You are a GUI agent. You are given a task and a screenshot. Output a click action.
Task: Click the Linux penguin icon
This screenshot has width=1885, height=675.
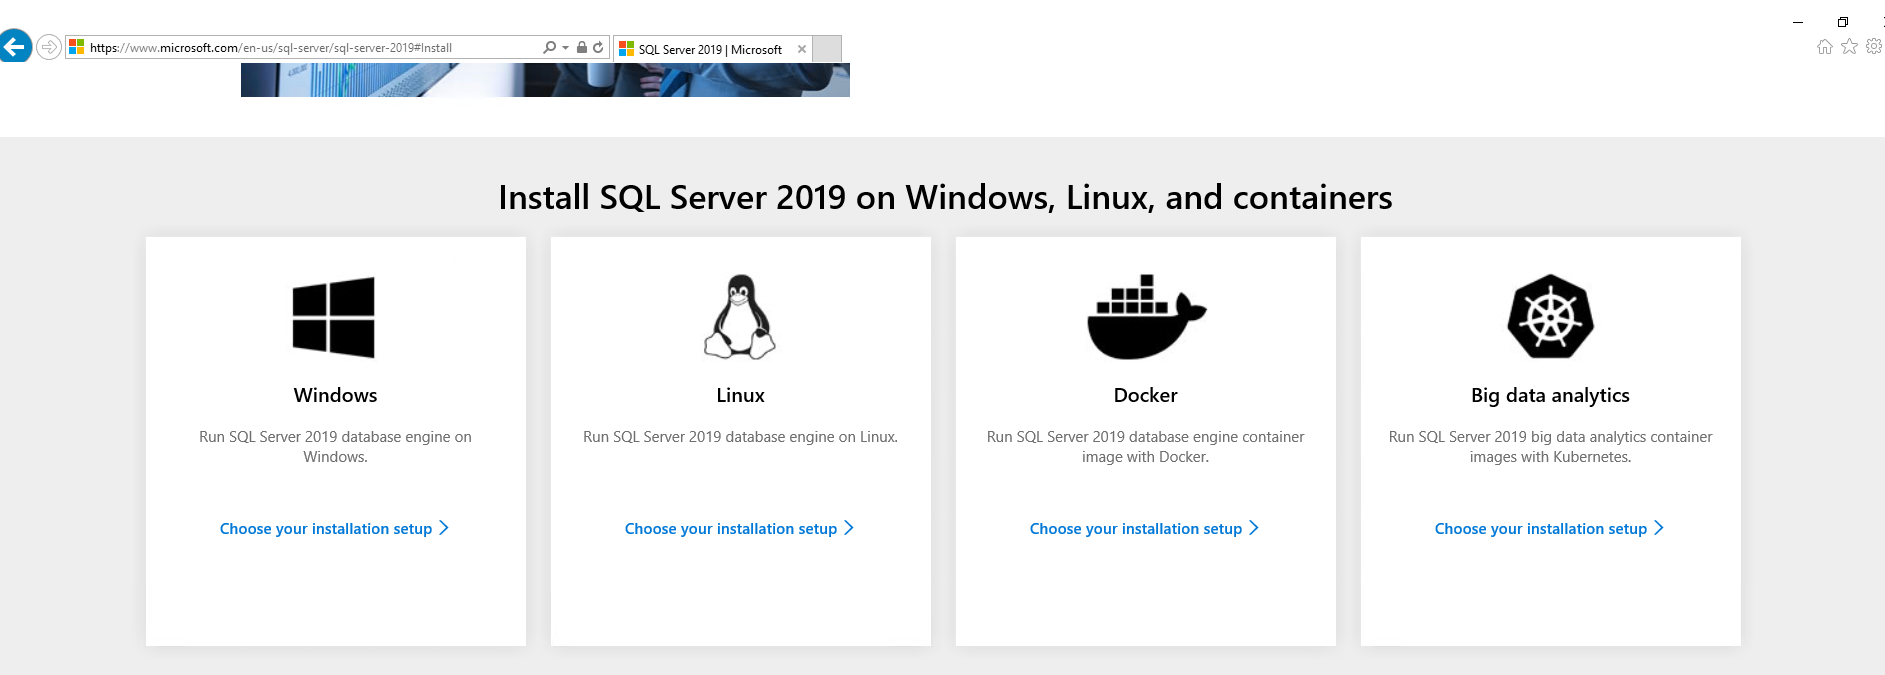coord(740,316)
